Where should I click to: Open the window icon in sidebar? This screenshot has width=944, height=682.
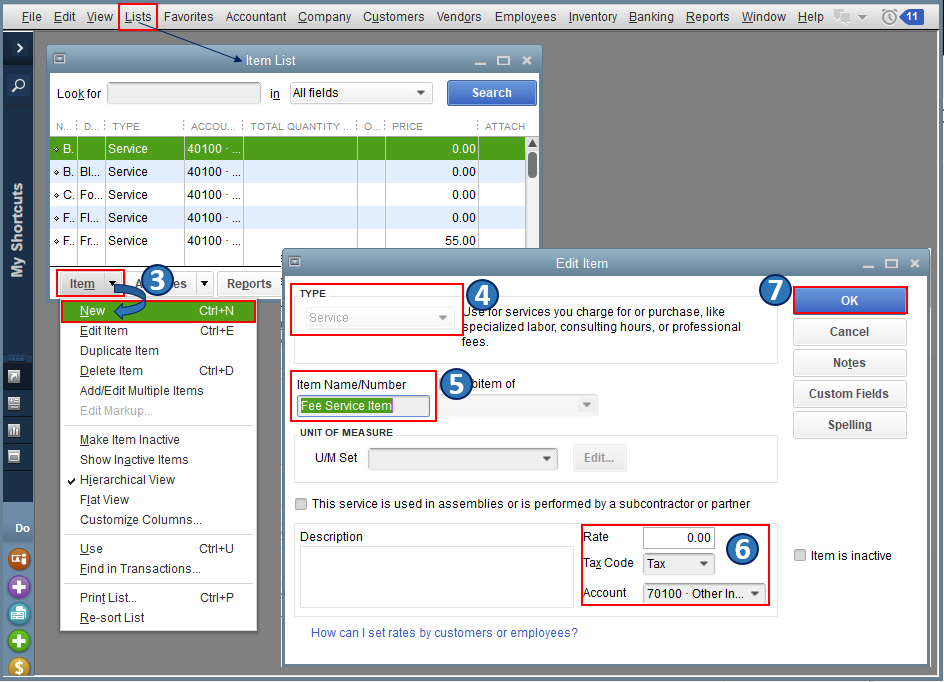(14, 457)
